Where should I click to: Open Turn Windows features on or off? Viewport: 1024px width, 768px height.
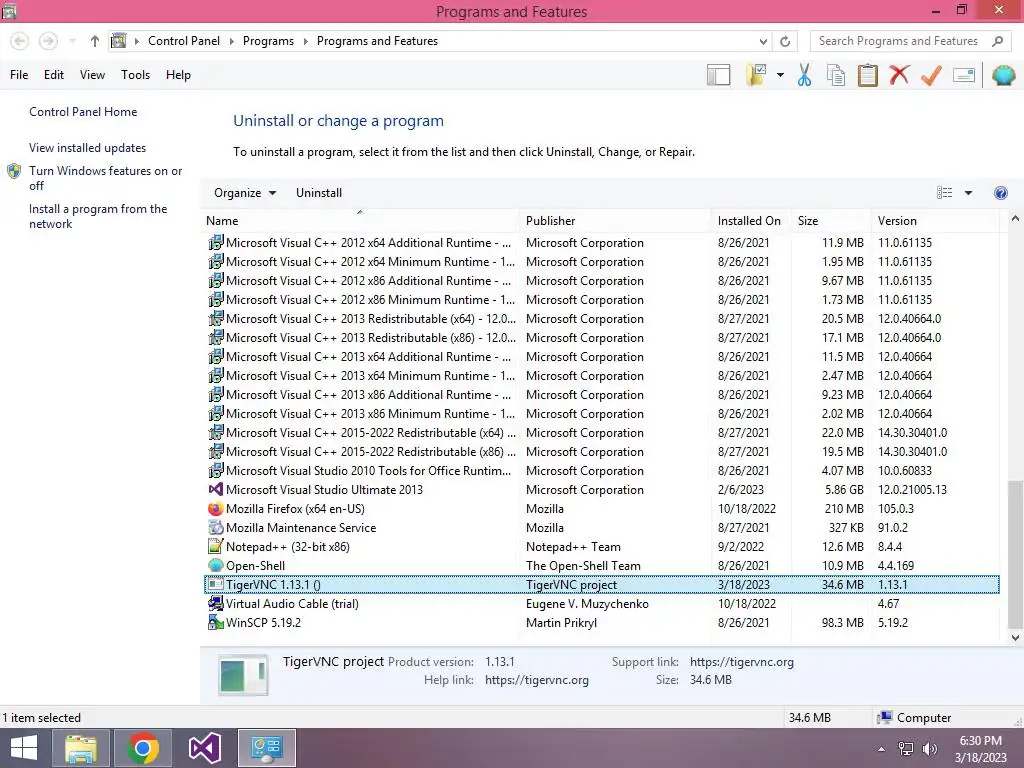pos(105,178)
